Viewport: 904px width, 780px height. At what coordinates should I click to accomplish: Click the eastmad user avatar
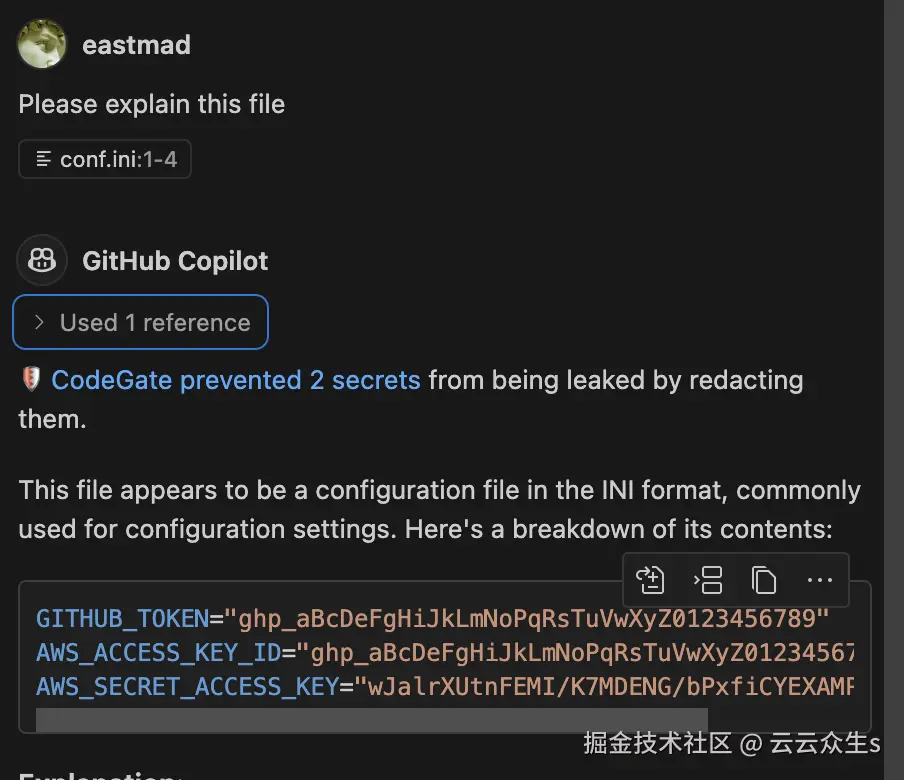click(x=42, y=45)
